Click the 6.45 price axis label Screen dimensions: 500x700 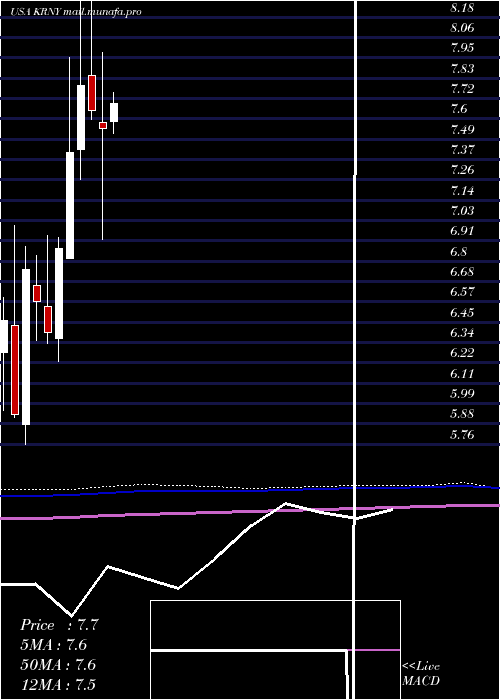tap(462, 312)
